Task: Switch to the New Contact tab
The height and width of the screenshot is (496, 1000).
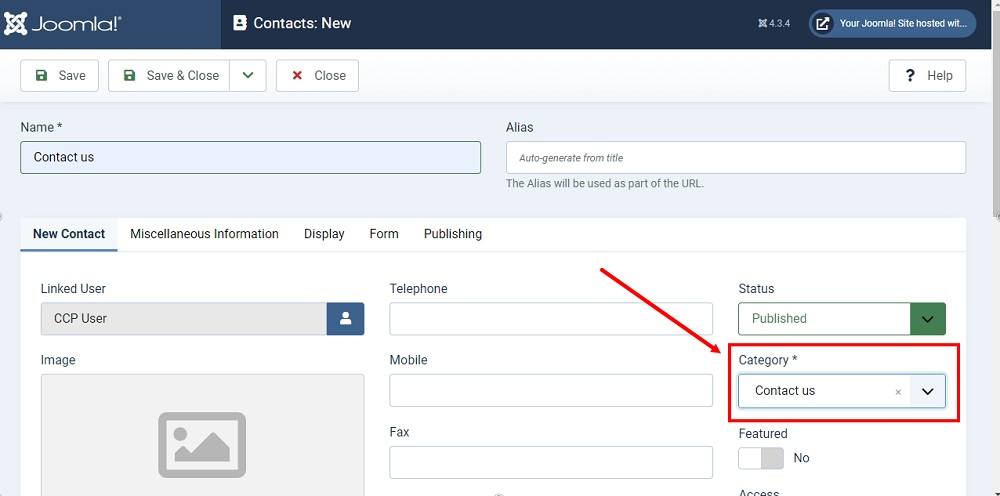Action: [69, 234]
